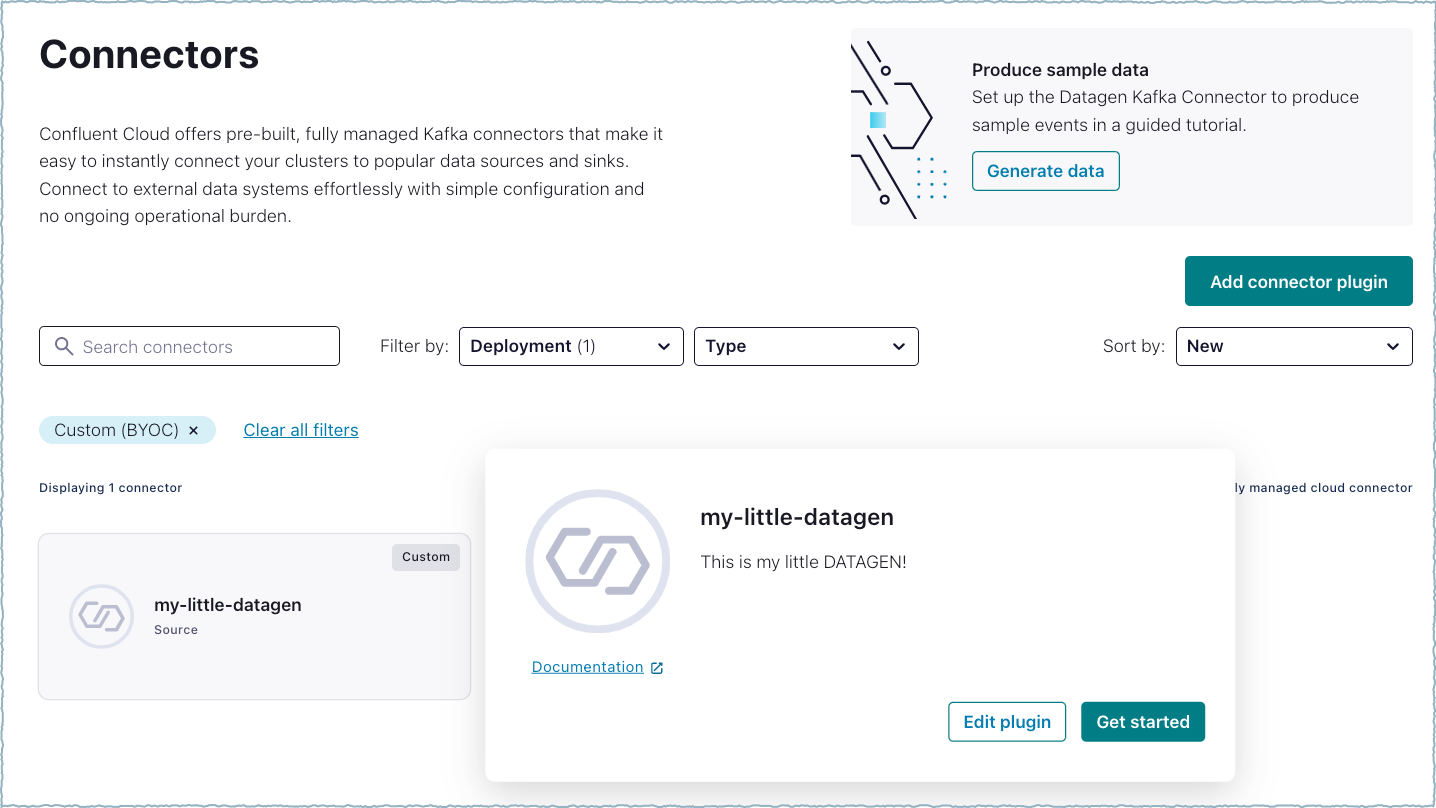Screen dimensions: 1436x808
Task: Click the Sort by chevron arrow
Action: pyautogui.click(x=1392, y=347)
